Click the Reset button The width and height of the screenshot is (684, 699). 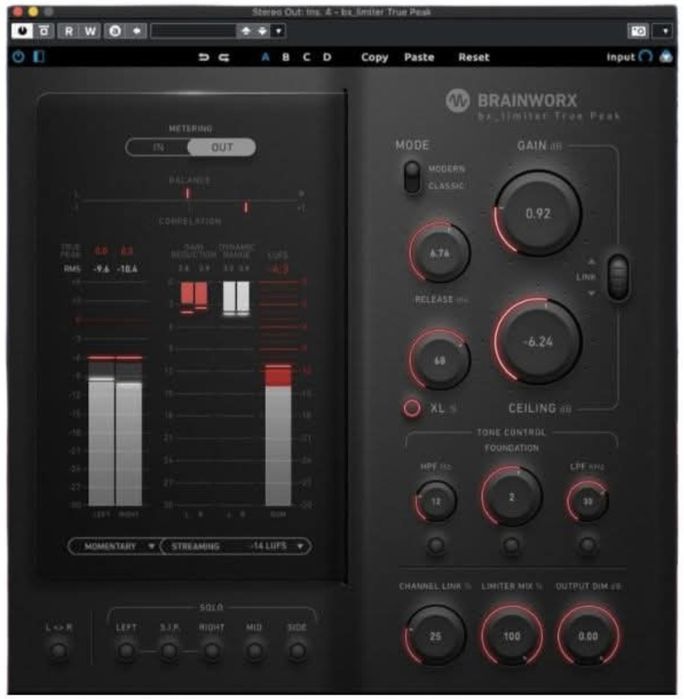tap(474, 57)
